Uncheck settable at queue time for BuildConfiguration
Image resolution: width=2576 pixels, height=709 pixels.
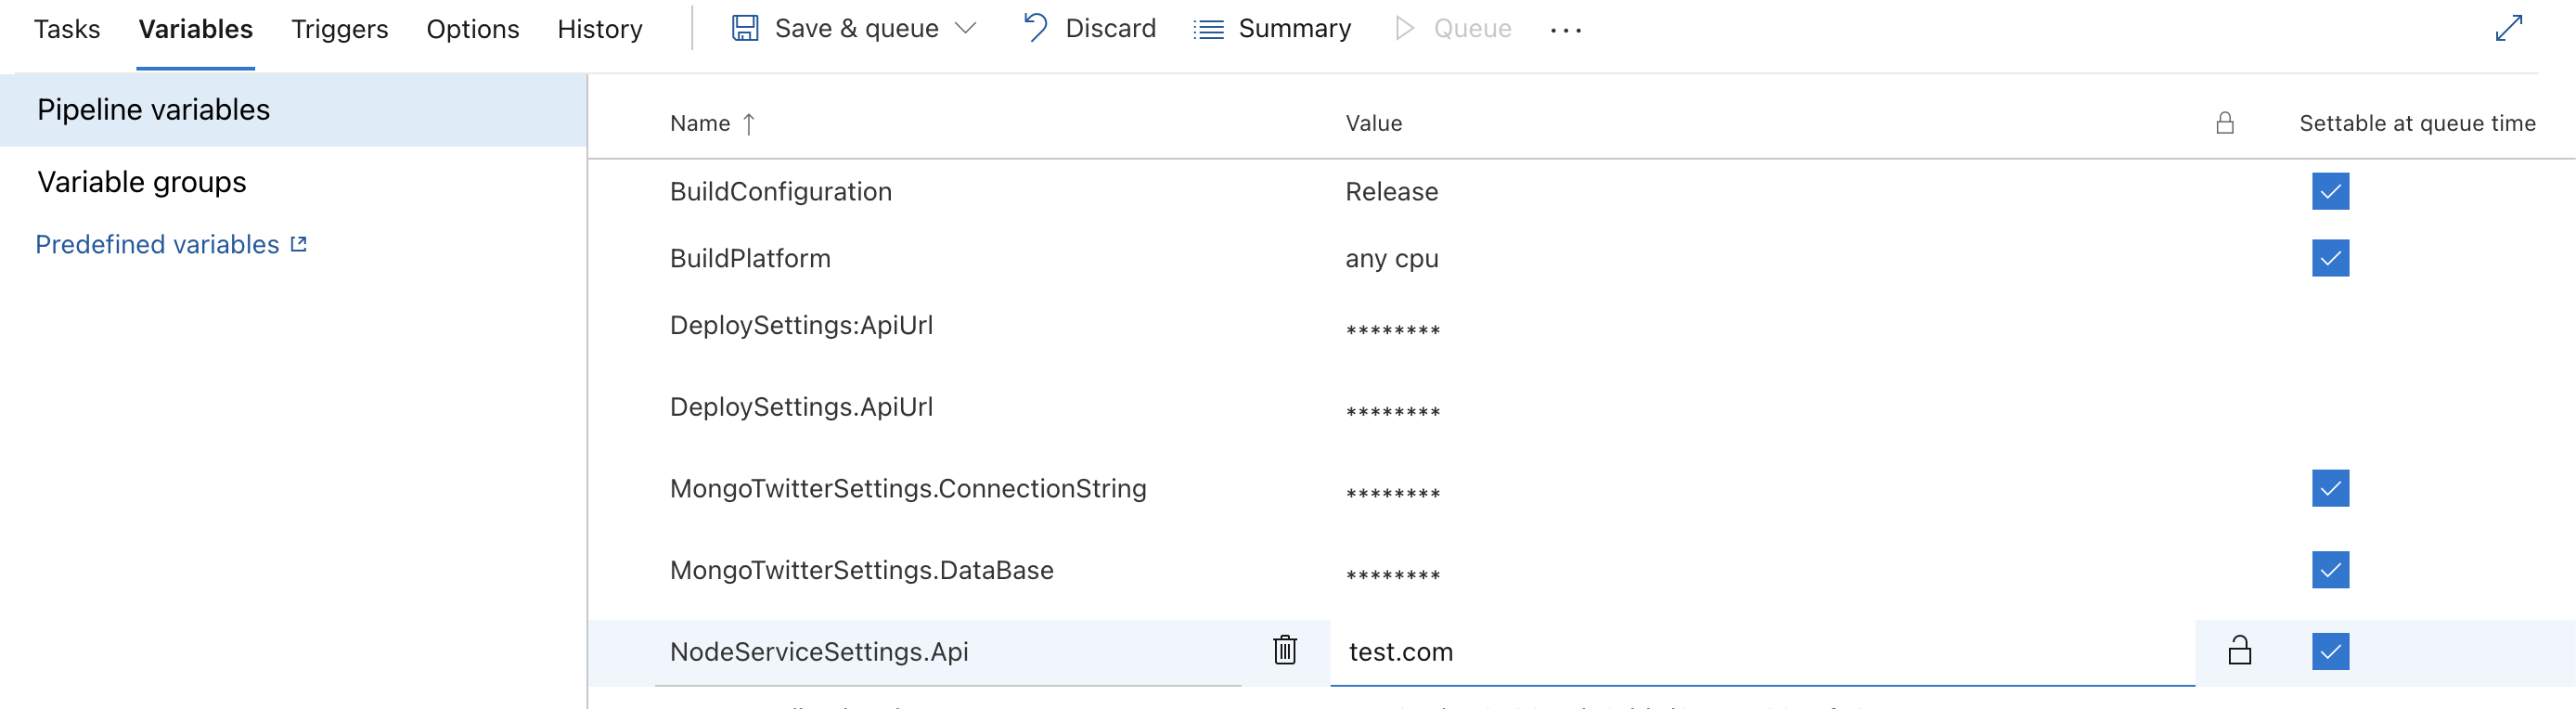point(2330,191)
